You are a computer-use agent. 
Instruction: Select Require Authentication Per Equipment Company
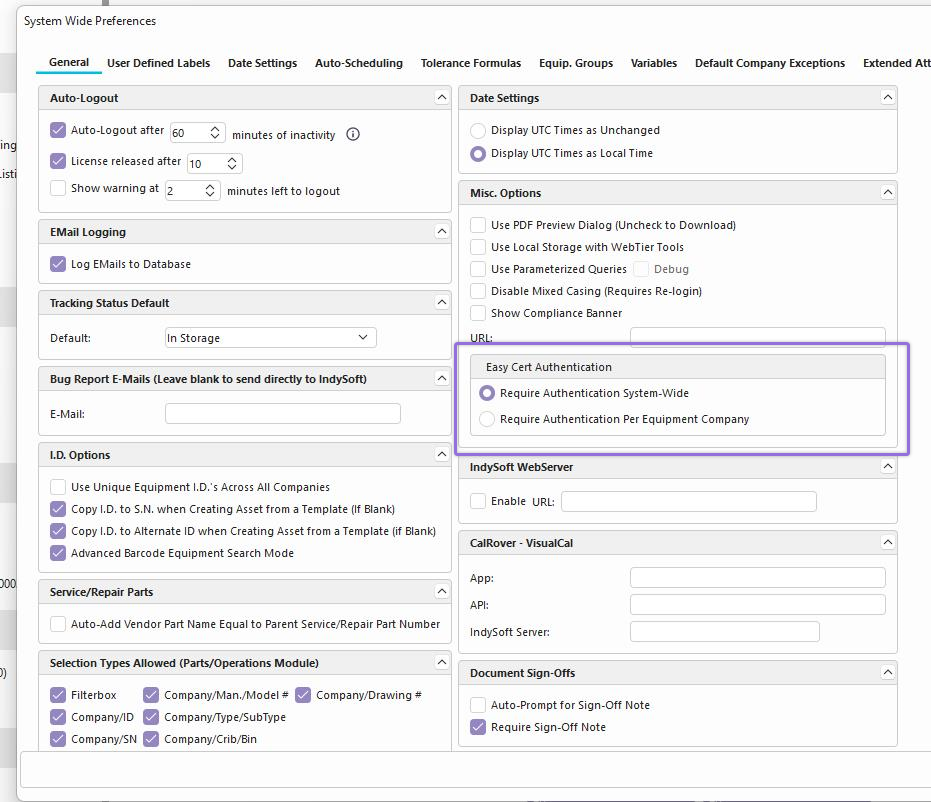tap(487, 419)
